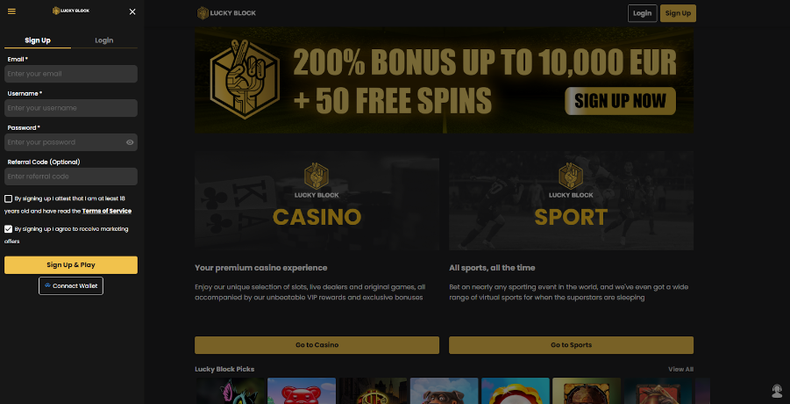Focus the Email input field
Viewport: 790px width, 404px height.
coord(71,74)
